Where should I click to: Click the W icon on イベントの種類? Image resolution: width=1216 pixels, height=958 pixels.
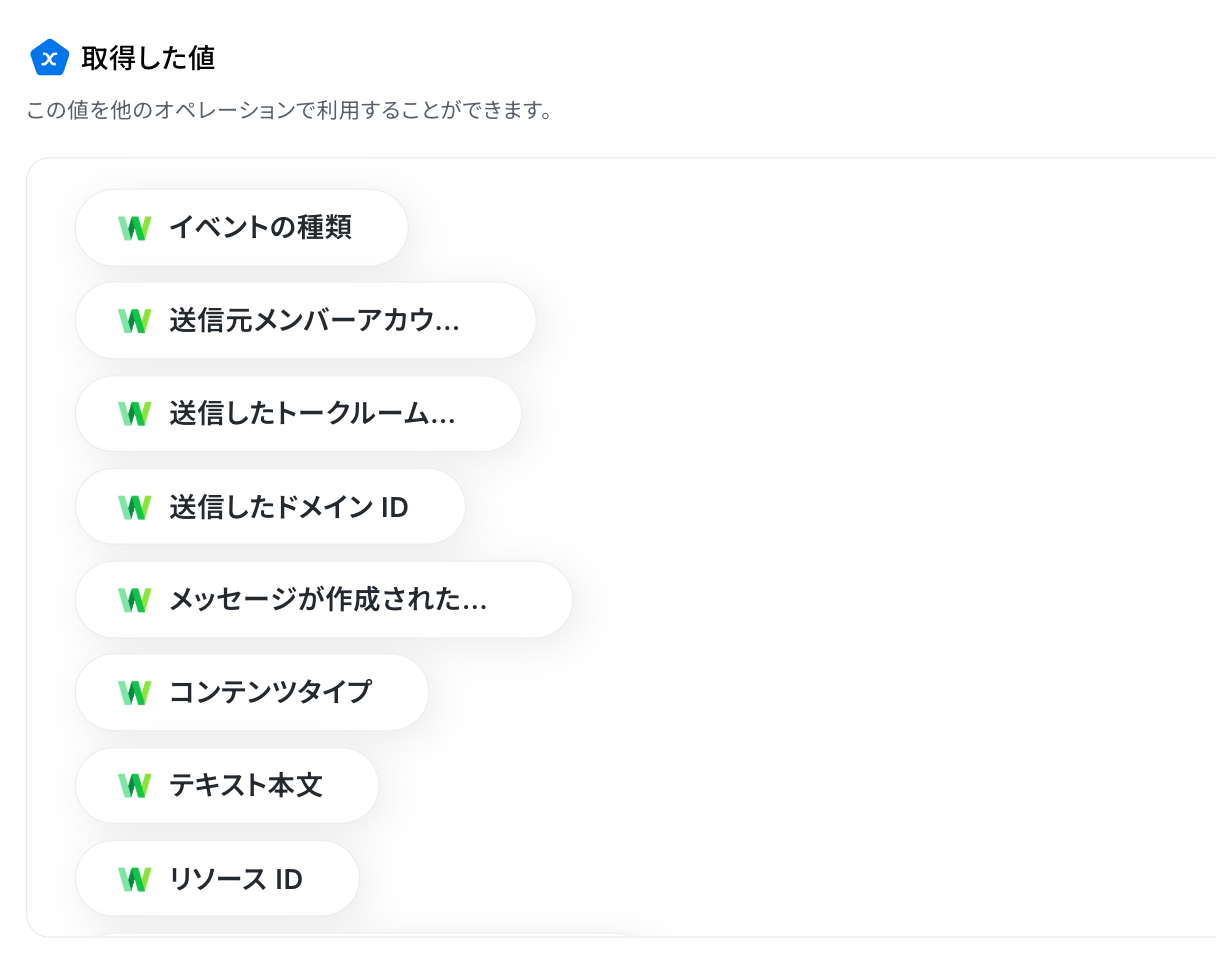(134, 228)
